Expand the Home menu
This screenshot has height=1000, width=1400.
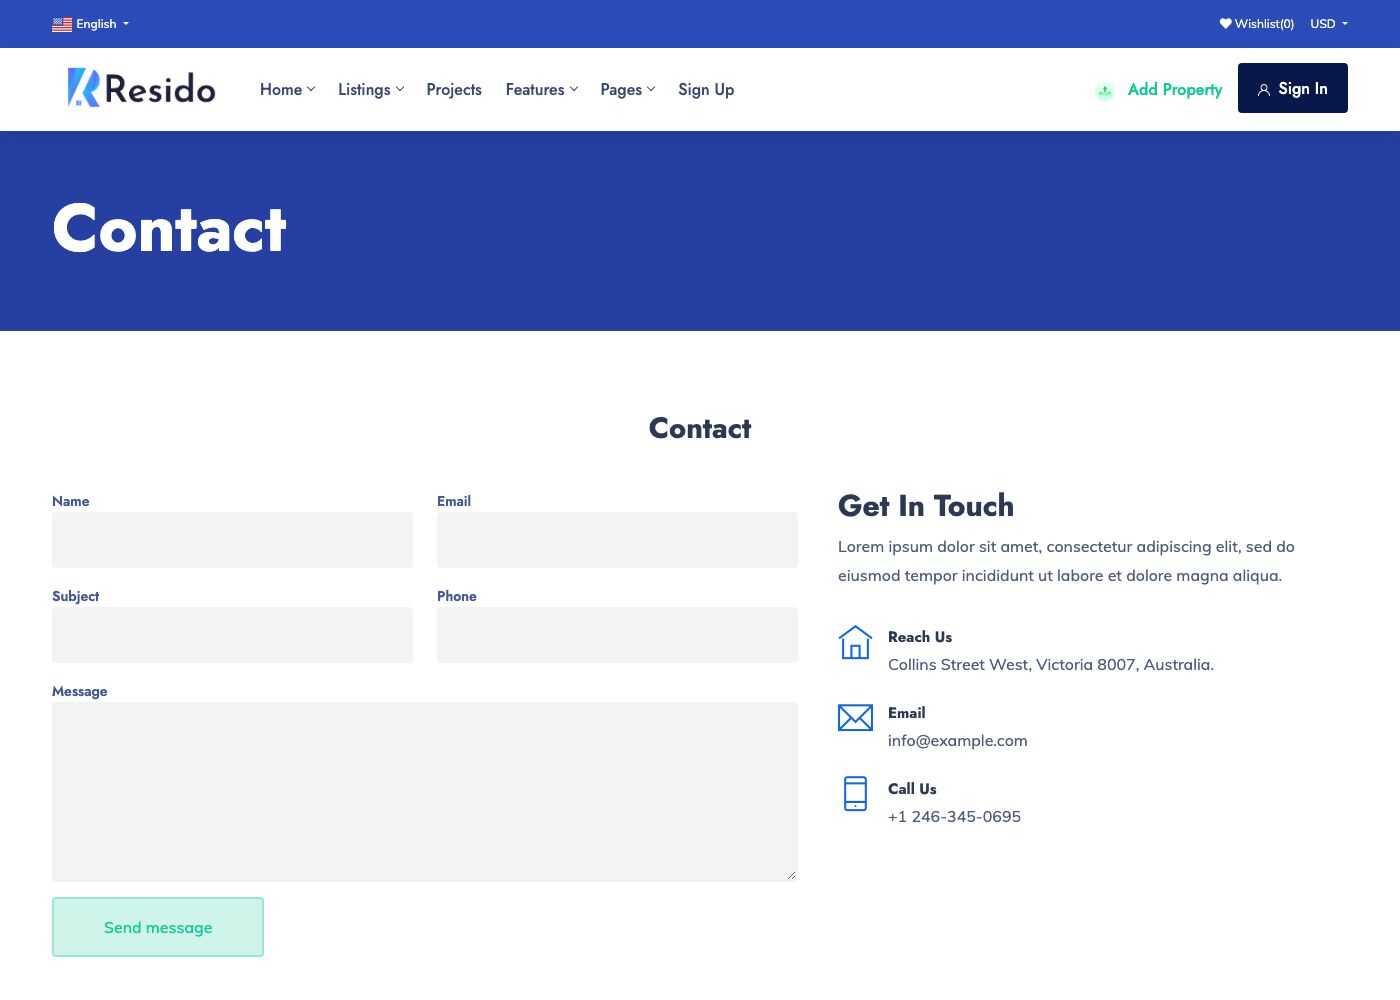pyautogui.click(x=287, y=90)
